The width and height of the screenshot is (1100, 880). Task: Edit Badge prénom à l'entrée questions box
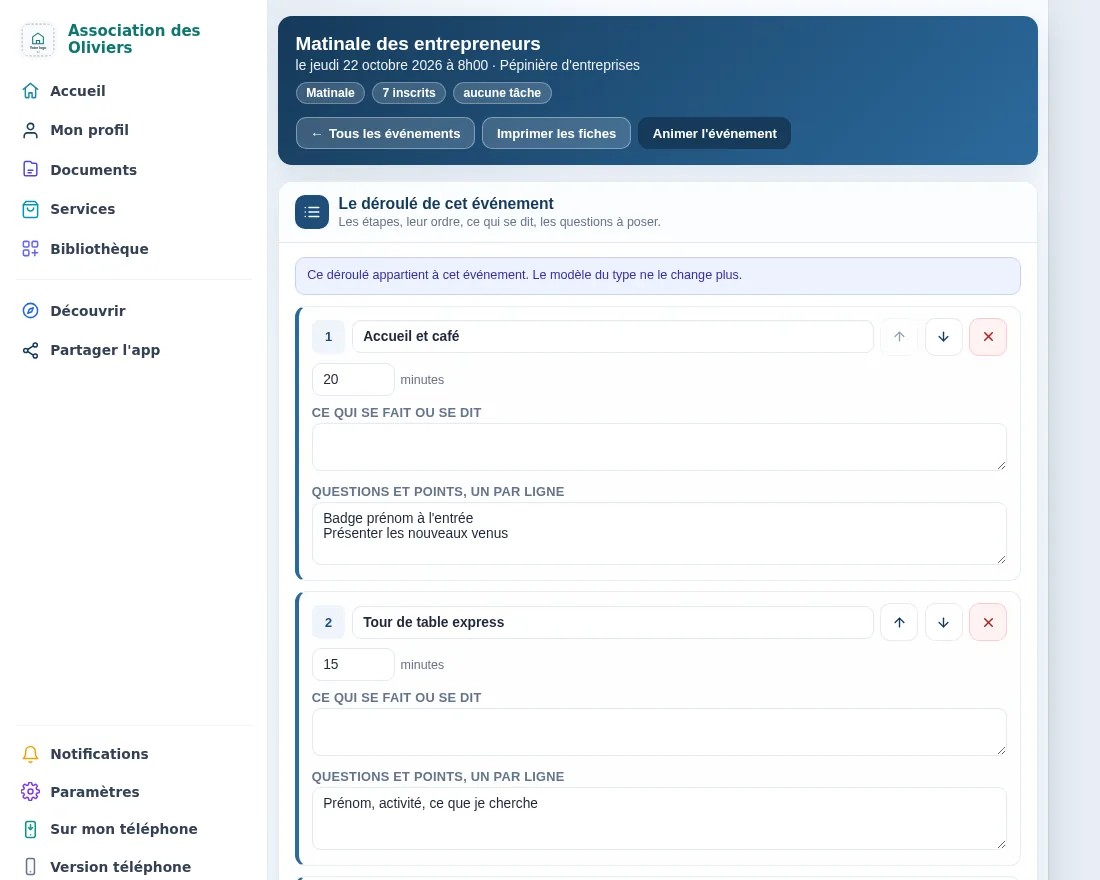(x=659, y=533)
